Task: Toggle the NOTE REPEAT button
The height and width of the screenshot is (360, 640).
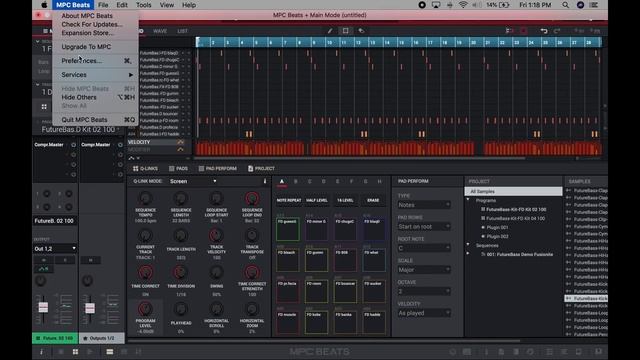Action: click(289, 200)
